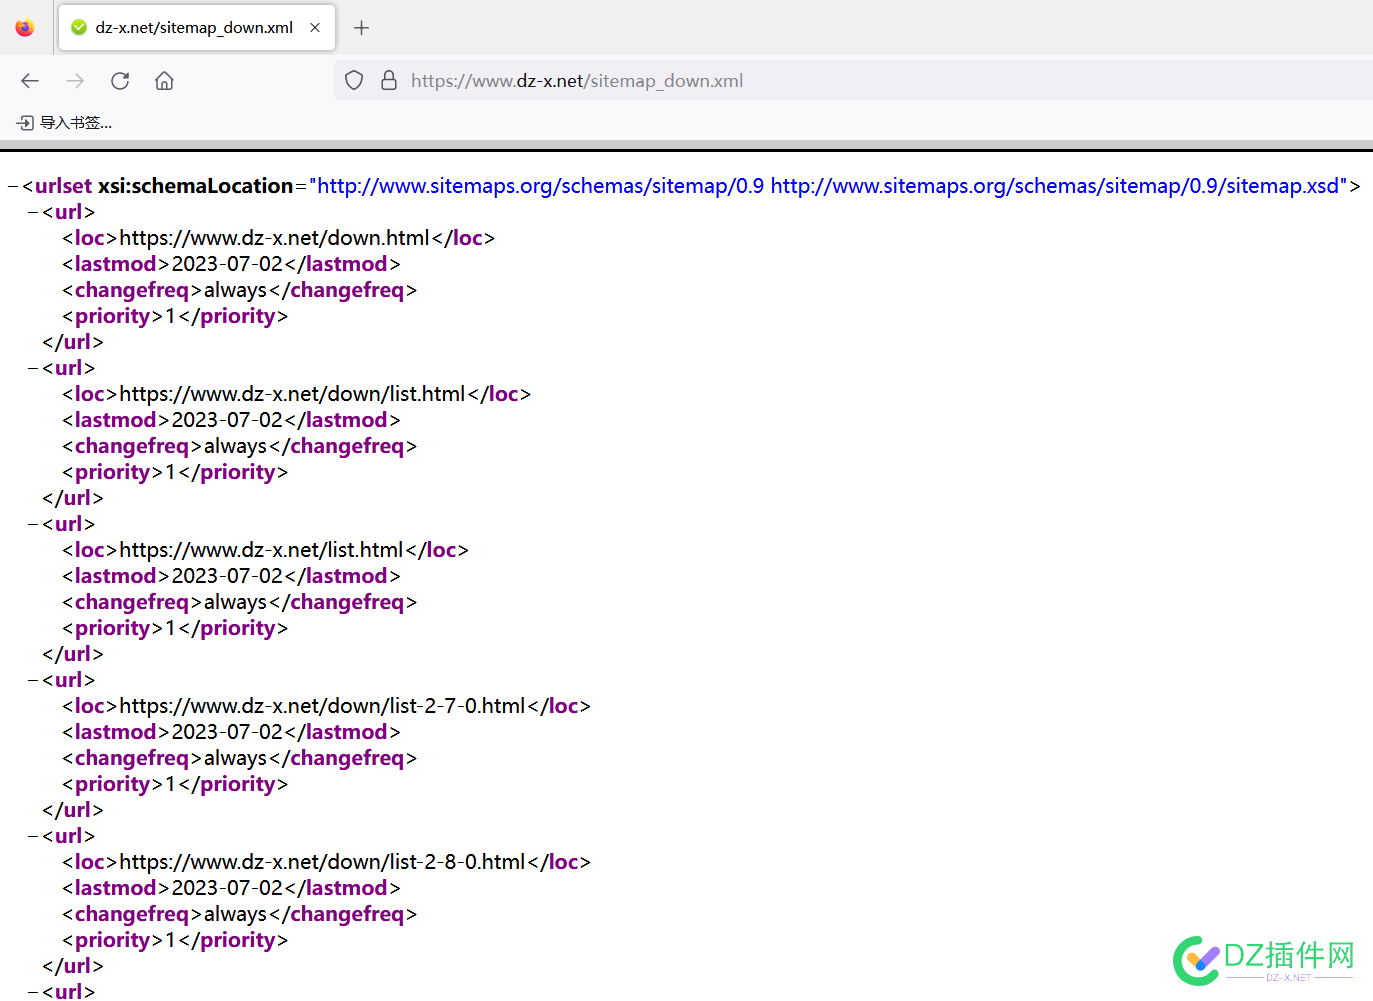Click changefreq 'always' under list-2-7-0.html entry
Screen dimensions: 1373x1001
pos(235,758)
